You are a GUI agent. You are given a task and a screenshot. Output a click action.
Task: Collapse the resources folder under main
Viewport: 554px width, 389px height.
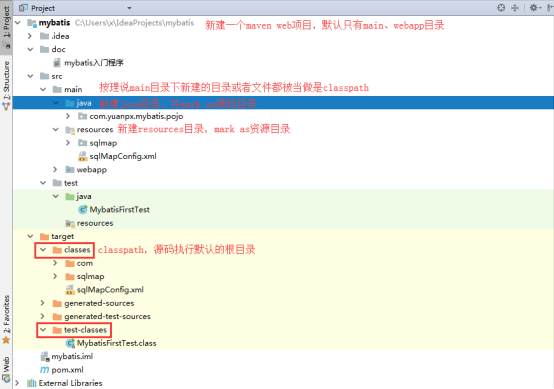[x=56, y=129]
